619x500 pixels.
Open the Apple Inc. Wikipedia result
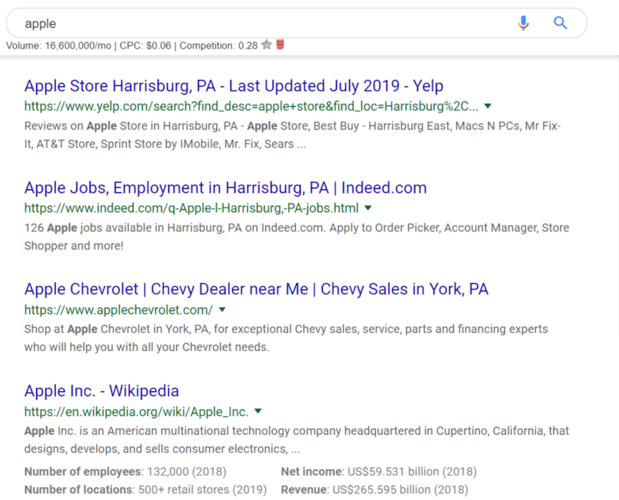pyautogui.click(x=101, y=391)
